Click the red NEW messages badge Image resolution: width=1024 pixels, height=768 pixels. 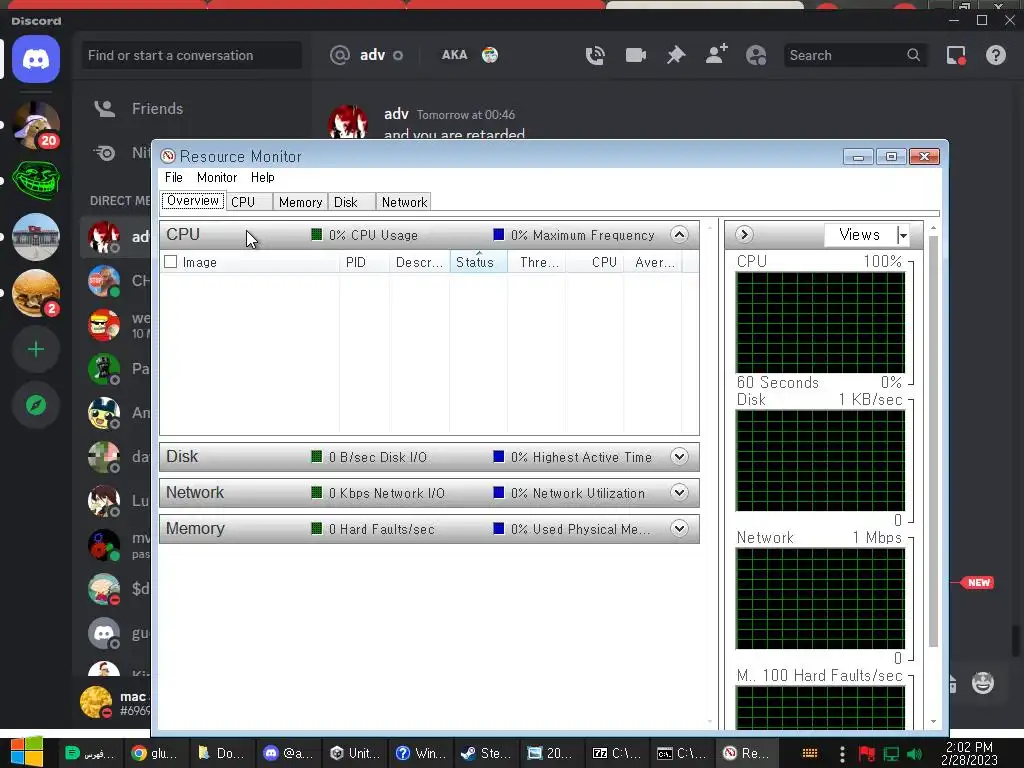point(978,583)
